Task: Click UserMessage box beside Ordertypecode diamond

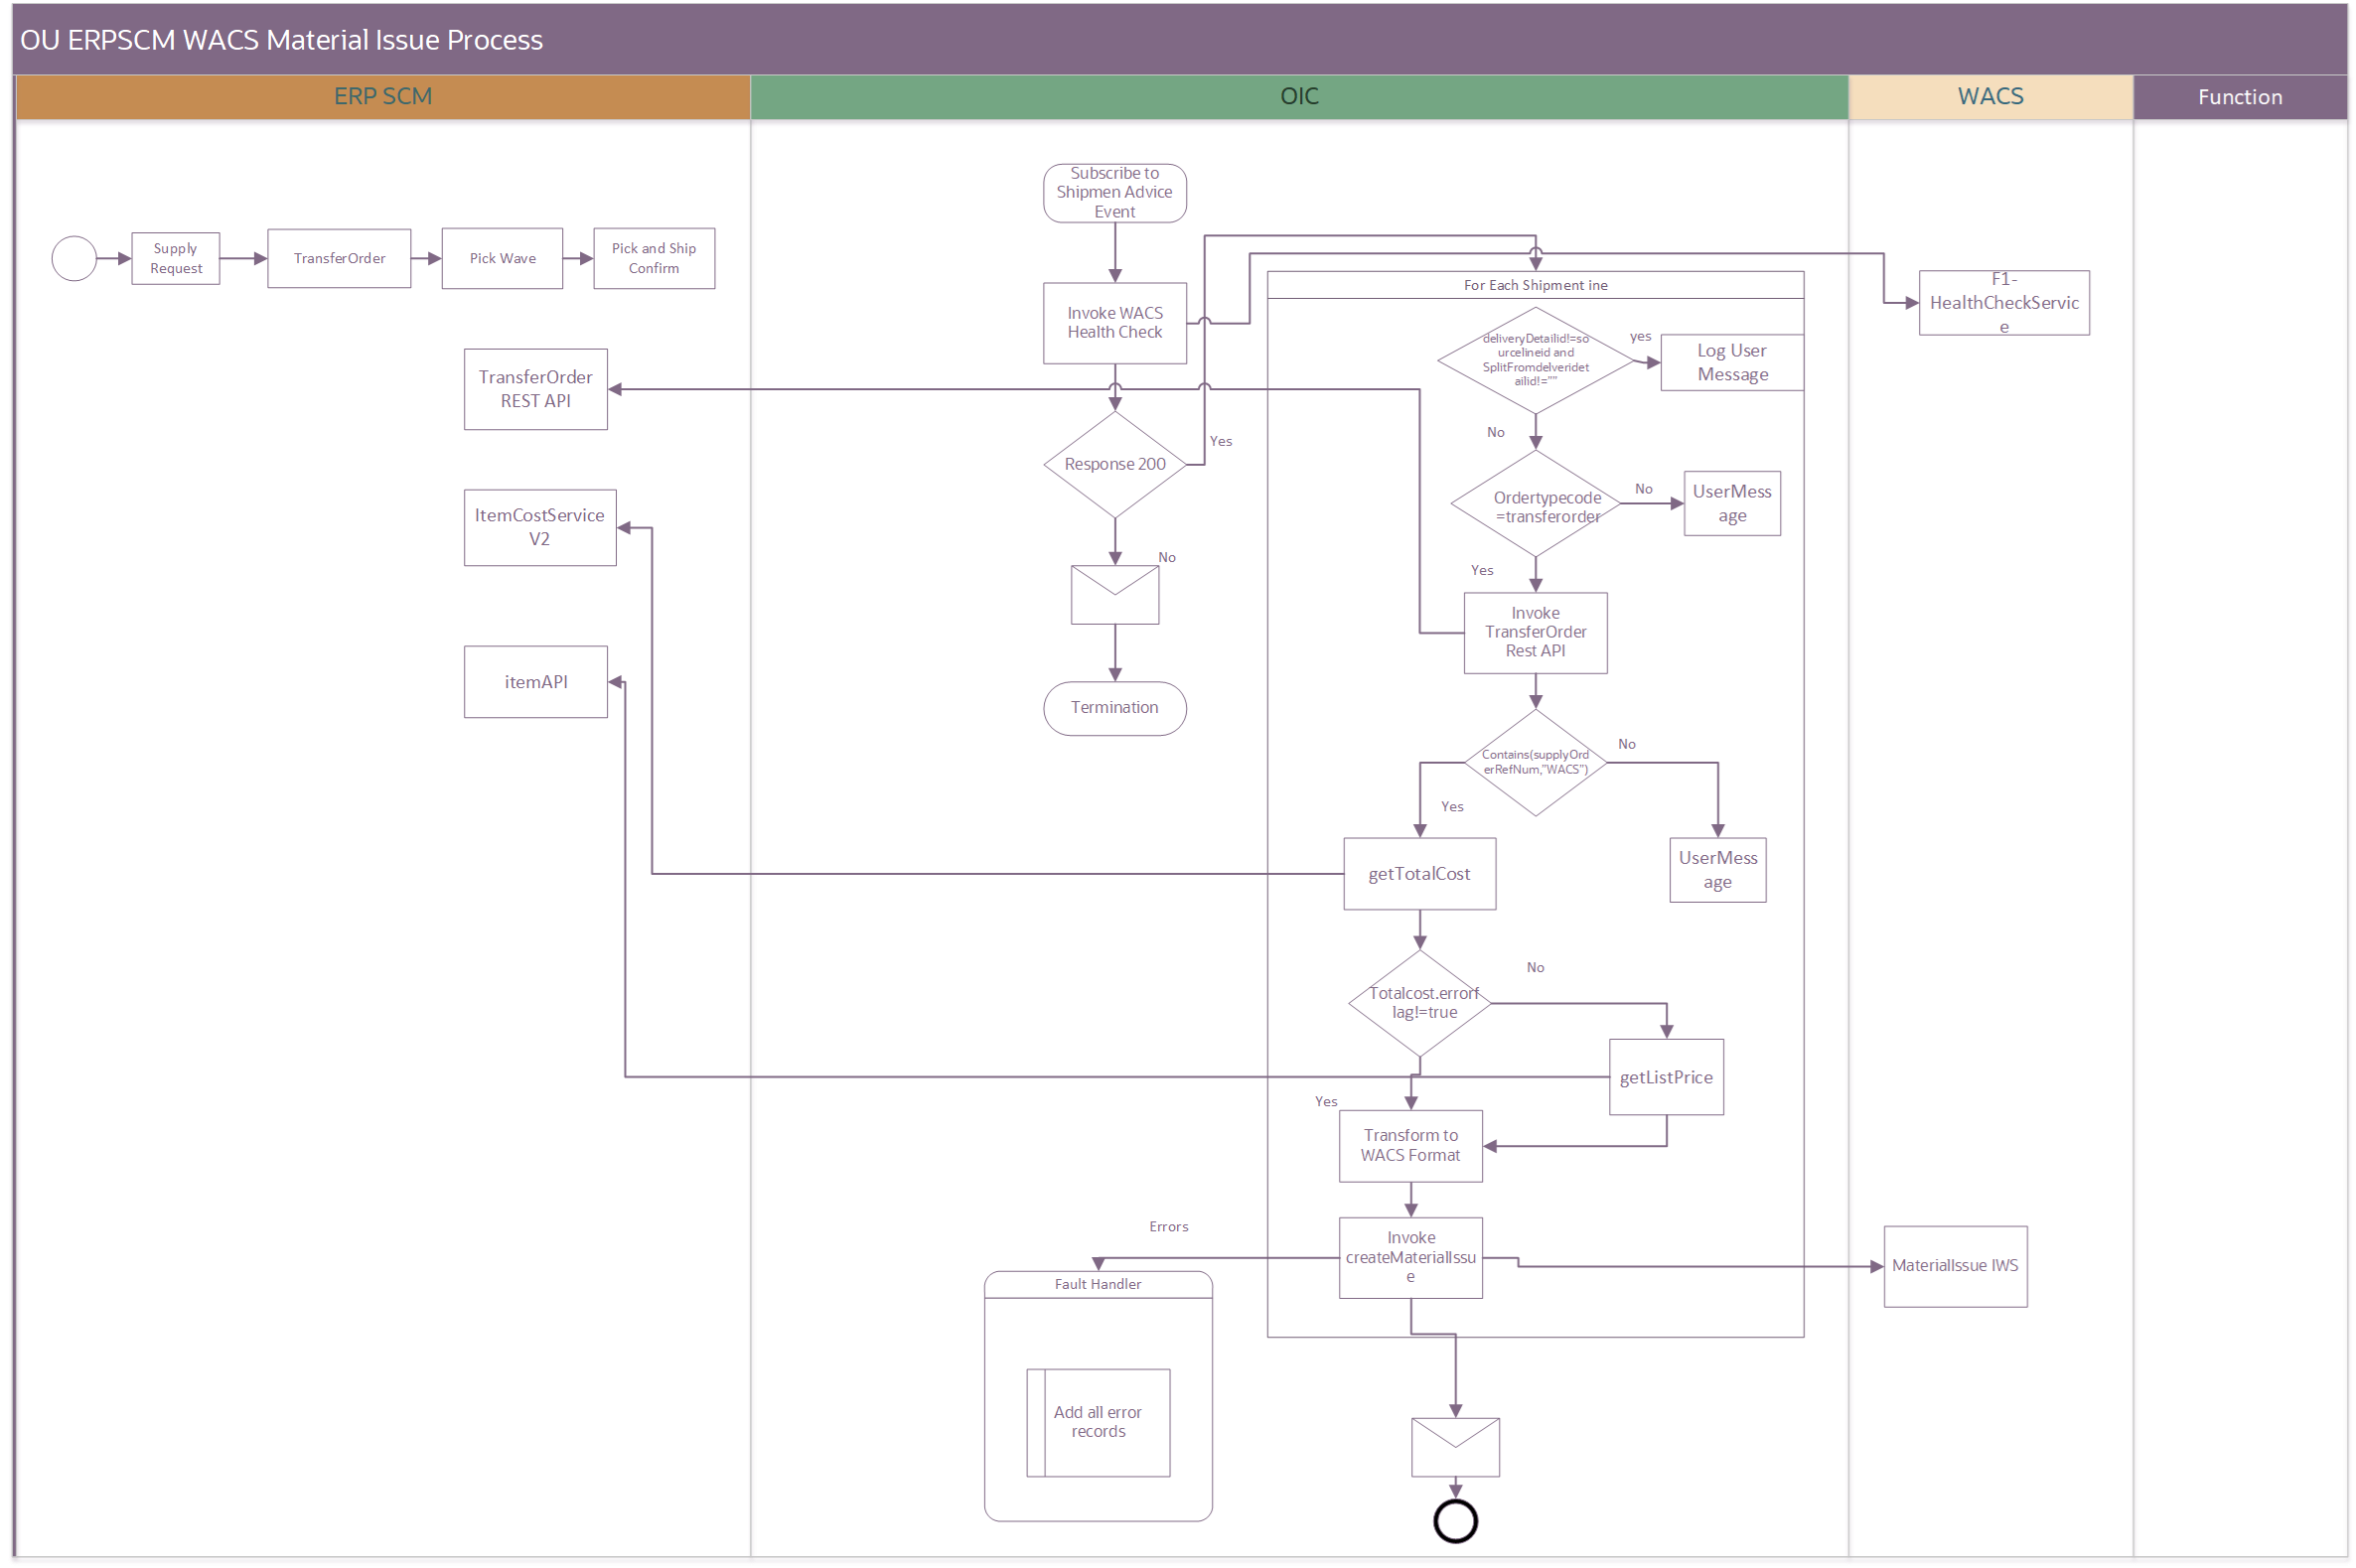Action: pos(1733,504)
